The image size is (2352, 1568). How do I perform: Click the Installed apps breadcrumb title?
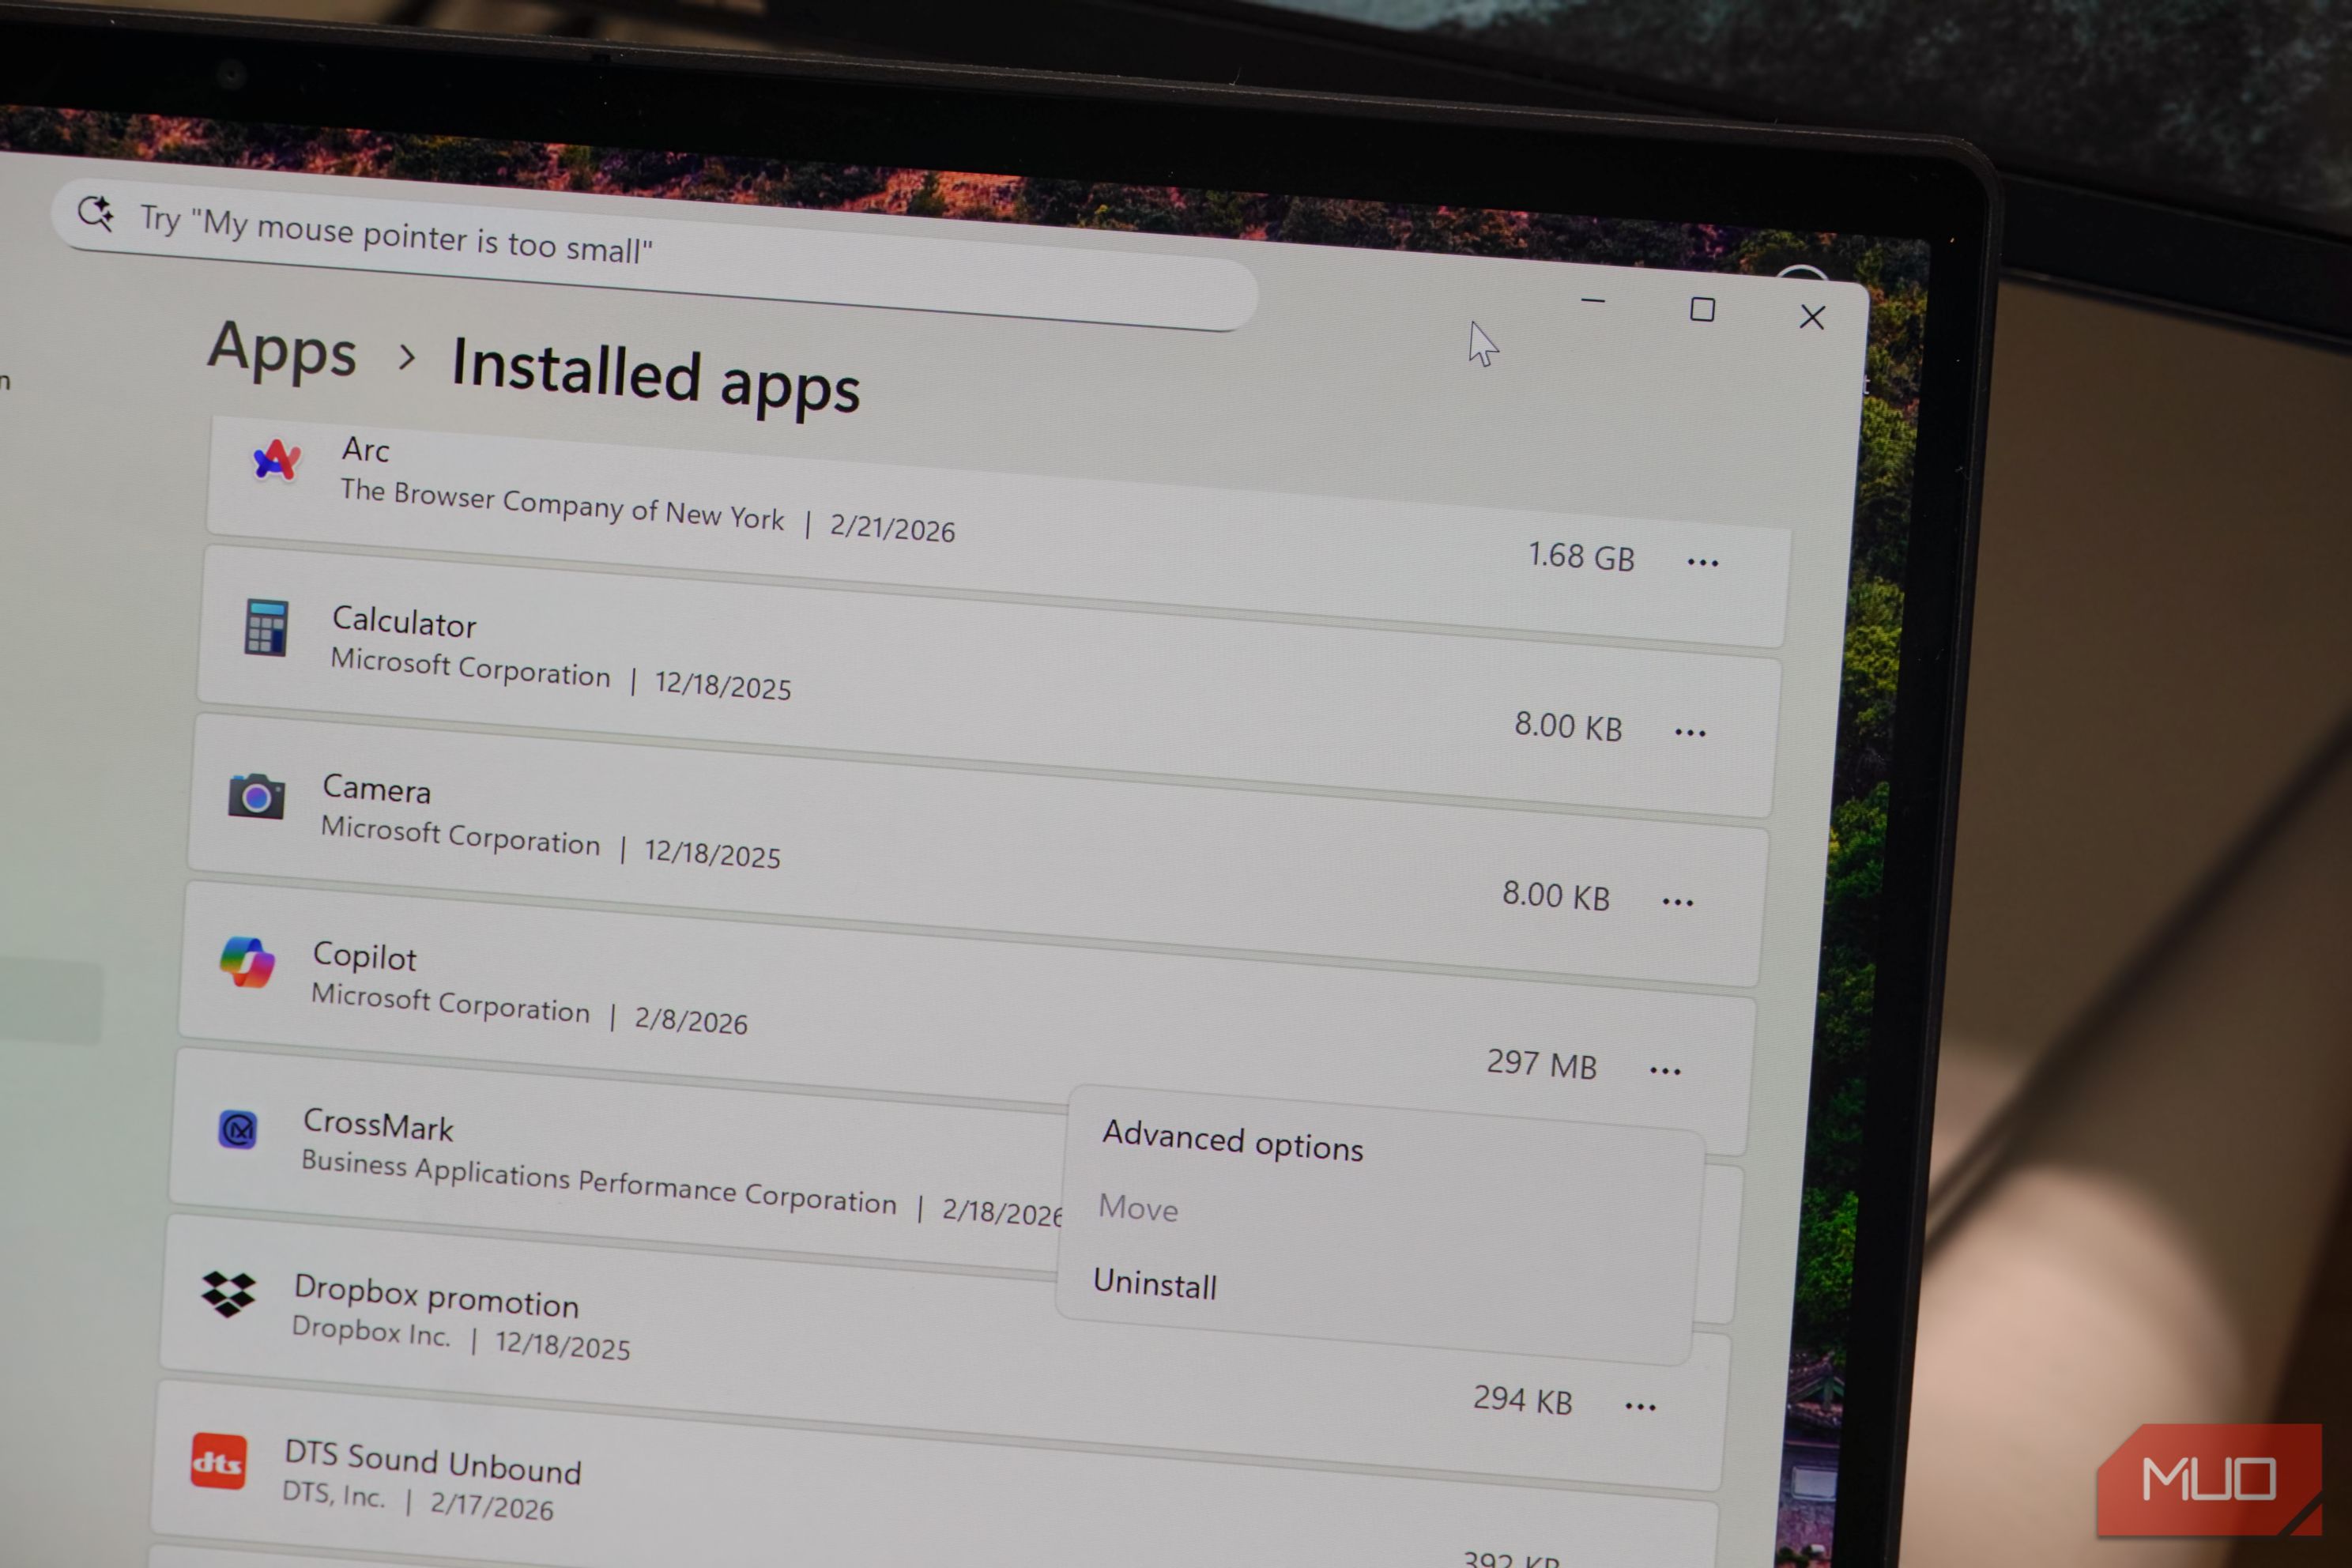click(x=655, y=376)
